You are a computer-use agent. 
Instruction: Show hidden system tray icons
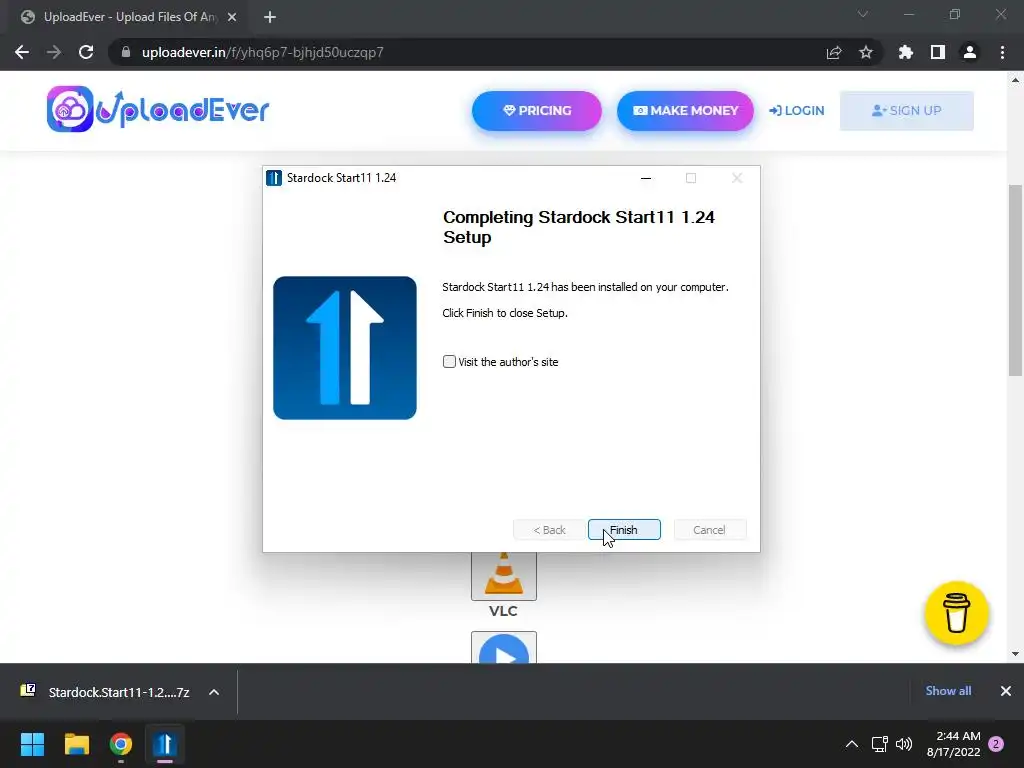(x=852, y=744)
